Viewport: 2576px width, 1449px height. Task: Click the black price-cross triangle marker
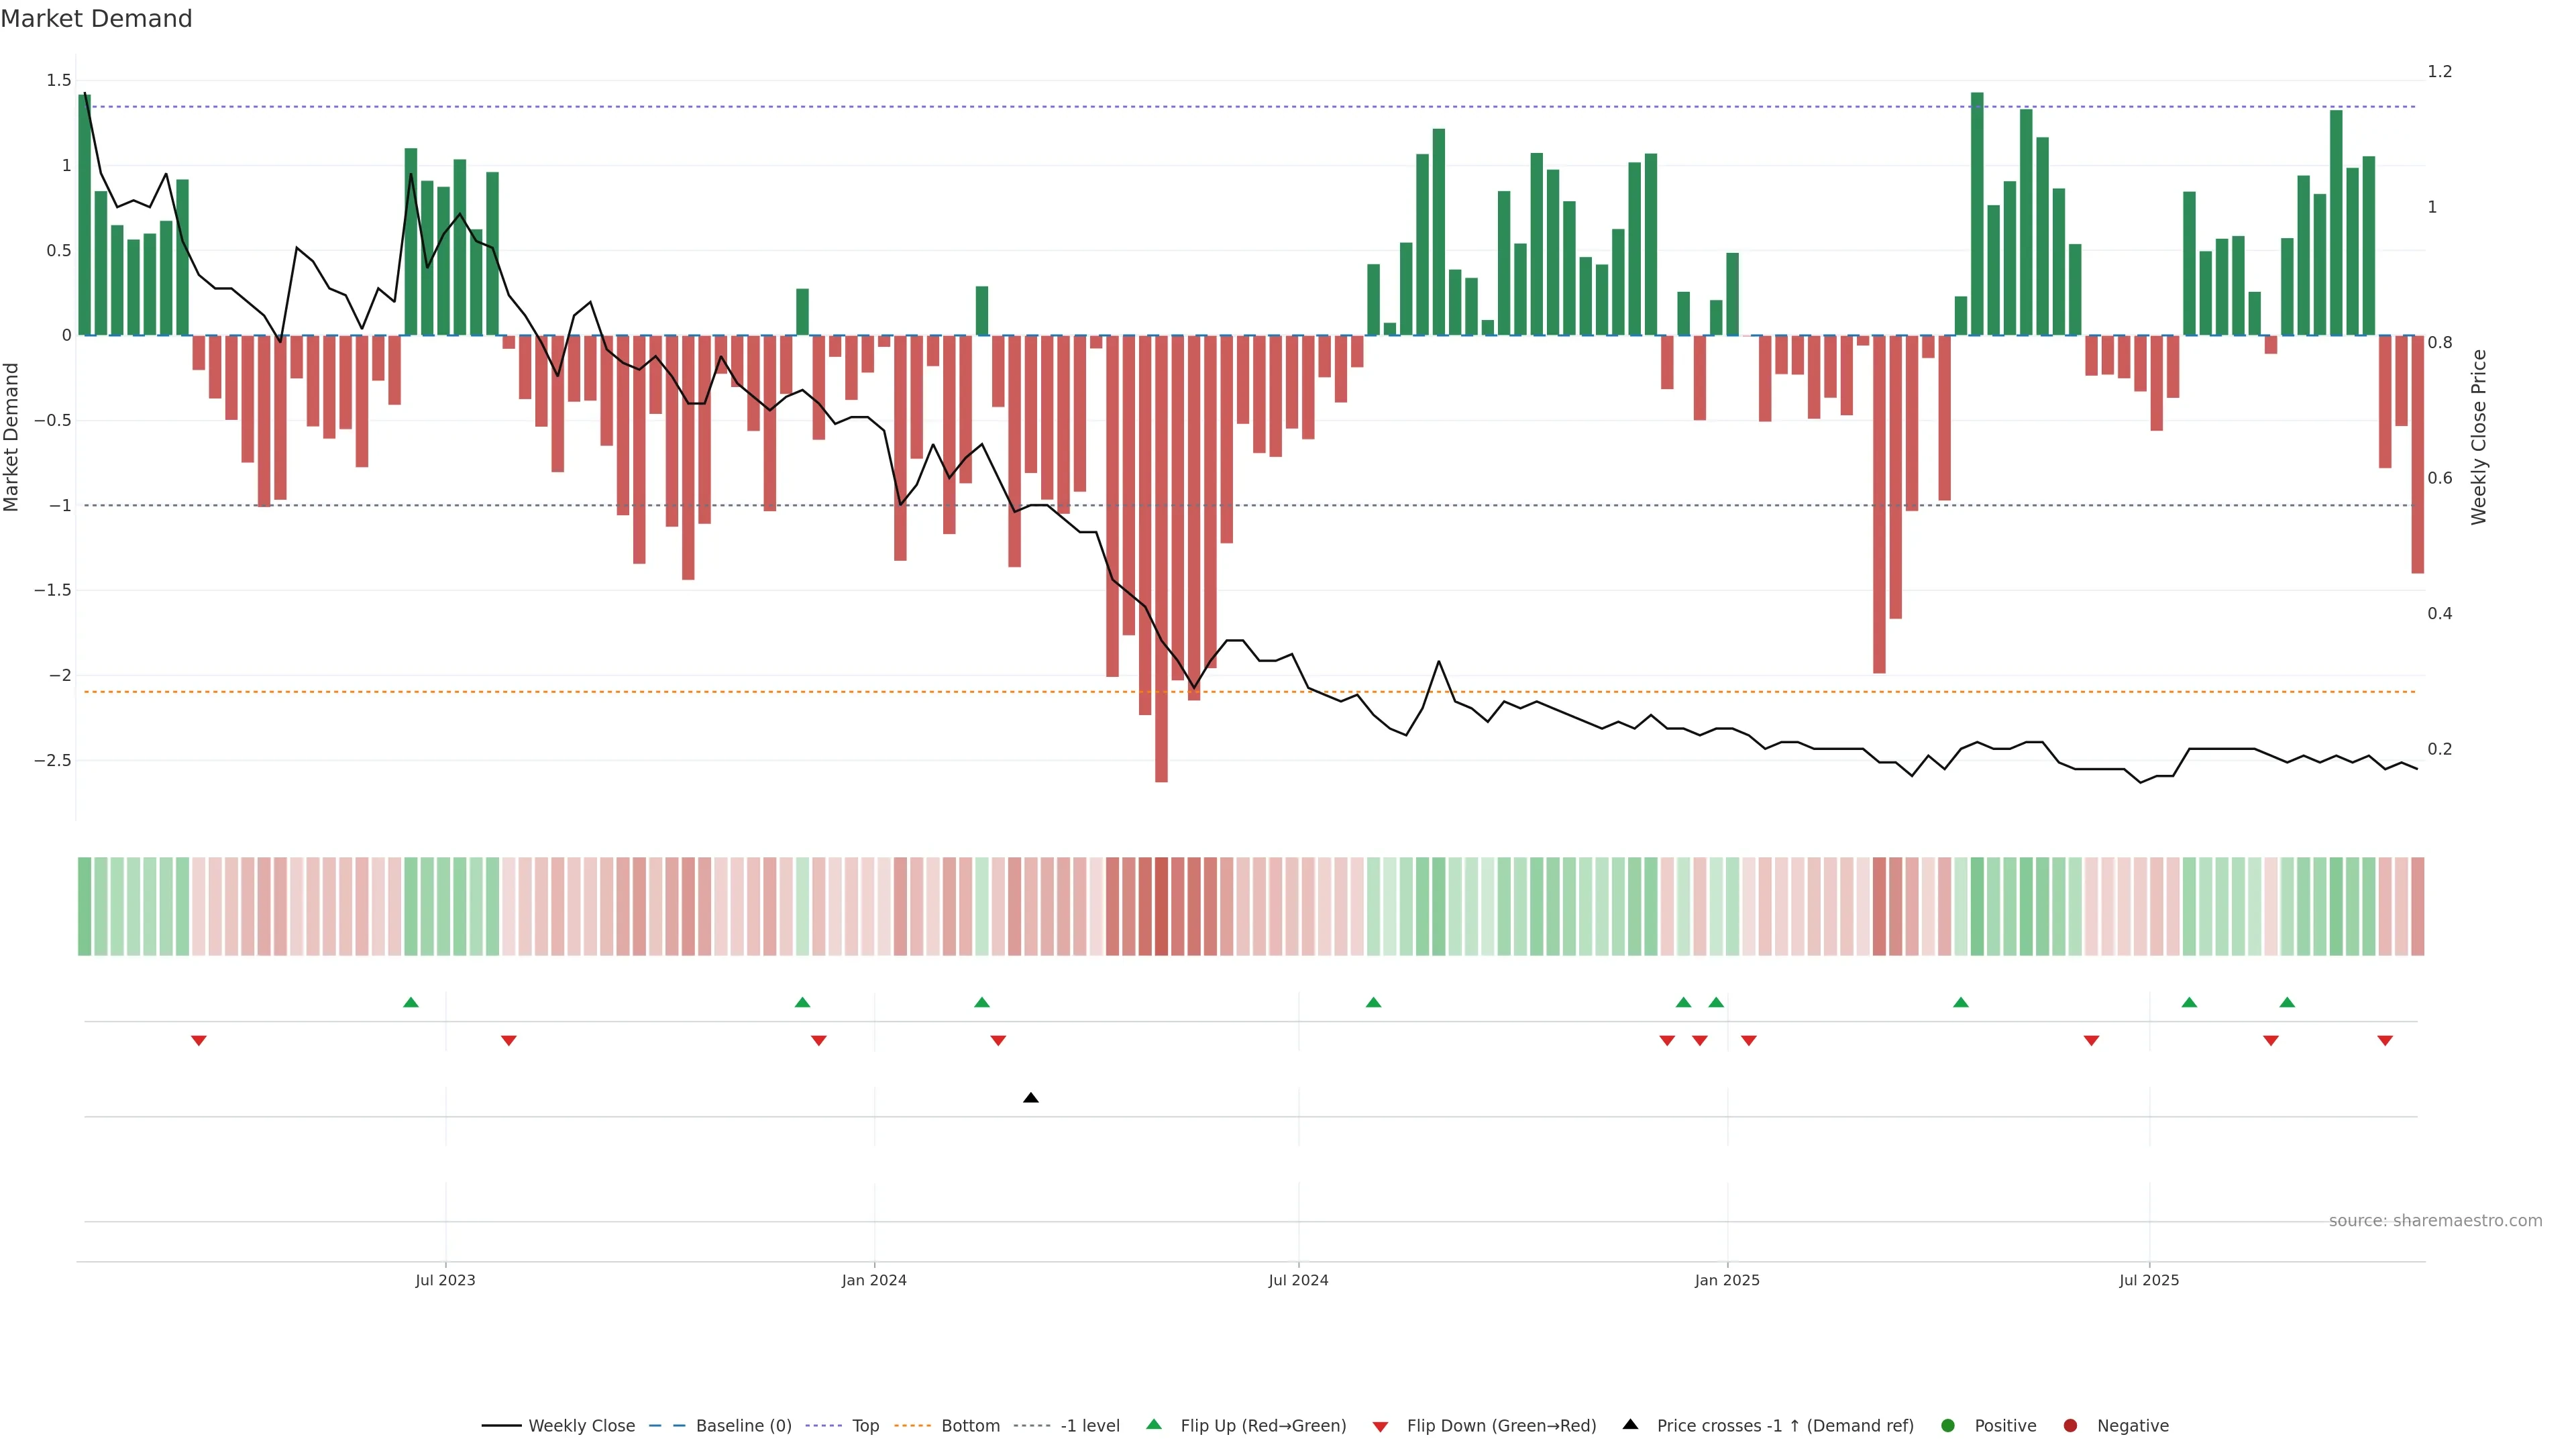[1031, 1098]
